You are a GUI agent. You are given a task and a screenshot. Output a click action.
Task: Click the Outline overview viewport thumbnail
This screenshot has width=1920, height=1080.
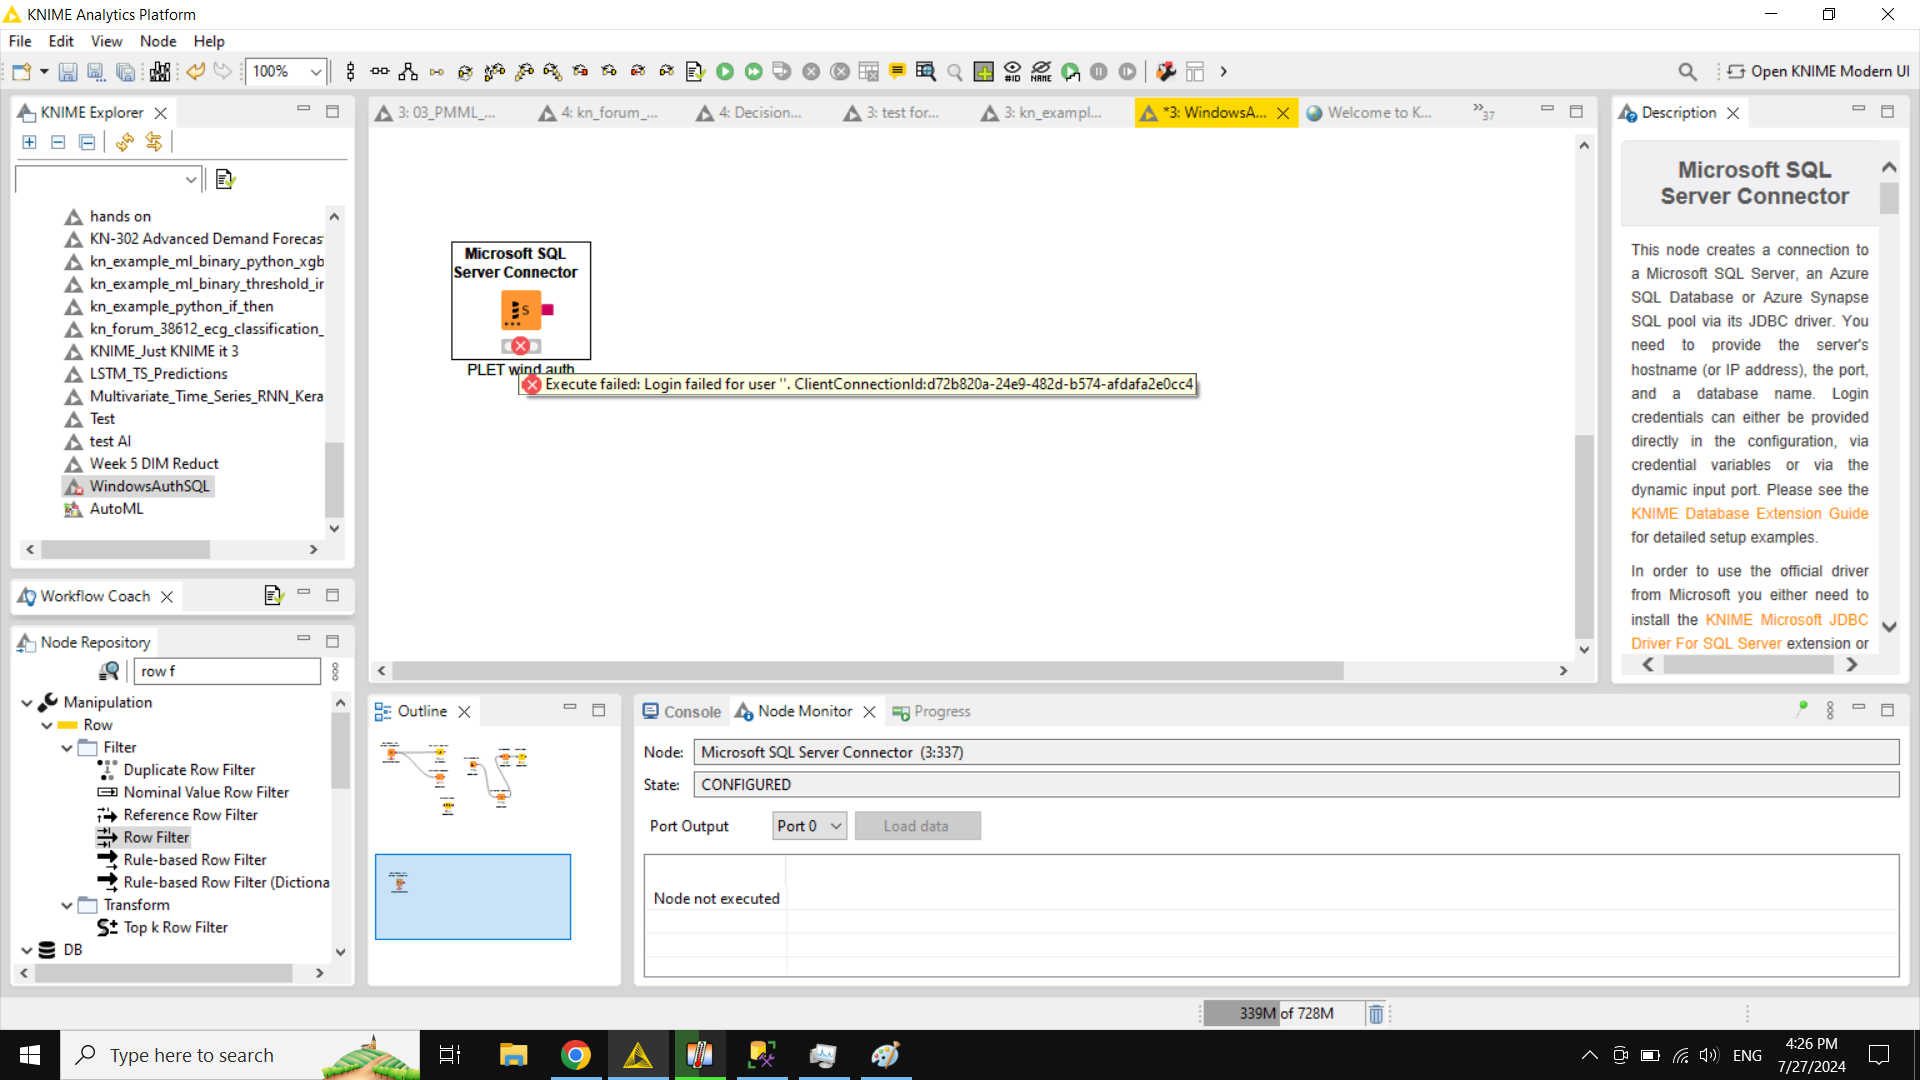pos(473,897)
